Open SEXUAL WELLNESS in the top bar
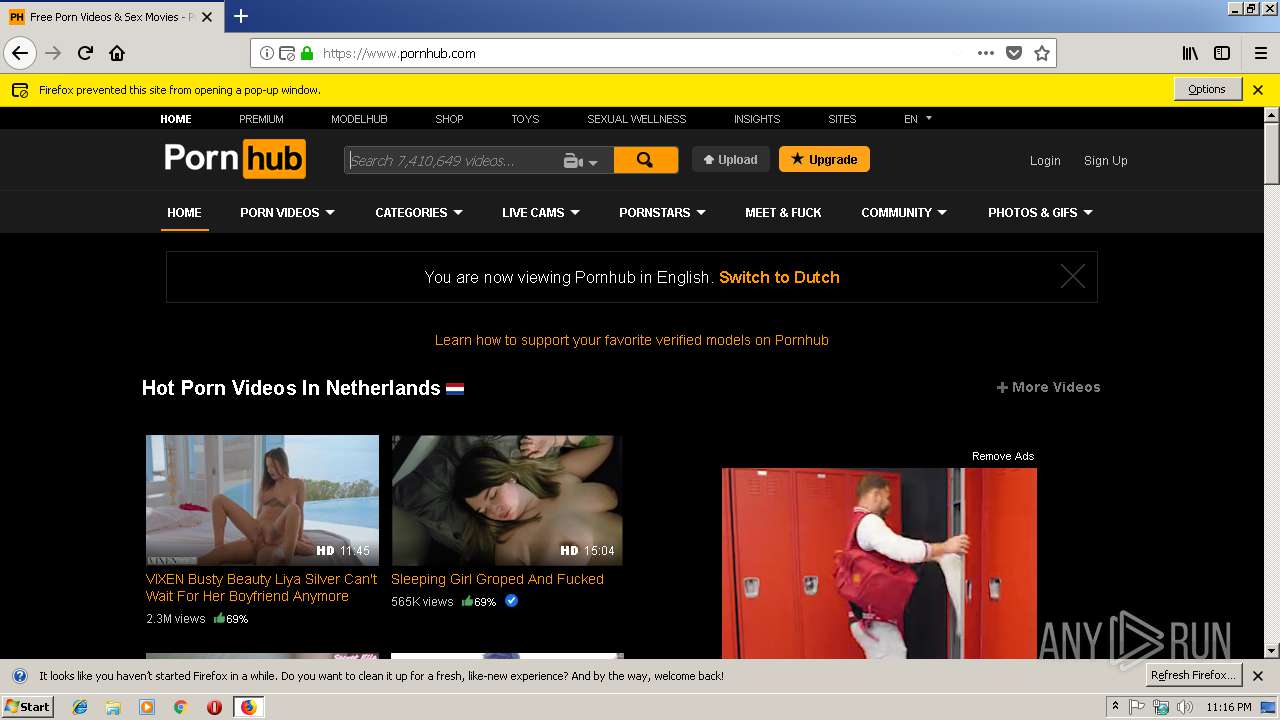 point(636,119)
